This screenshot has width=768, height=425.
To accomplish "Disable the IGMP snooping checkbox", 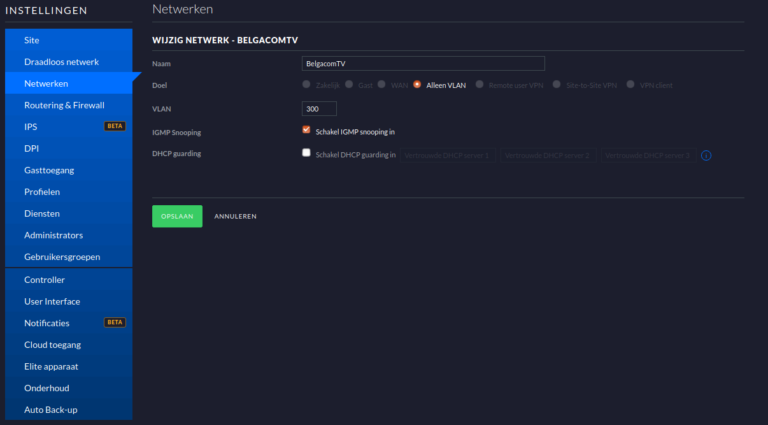I will tap(306, 130).
